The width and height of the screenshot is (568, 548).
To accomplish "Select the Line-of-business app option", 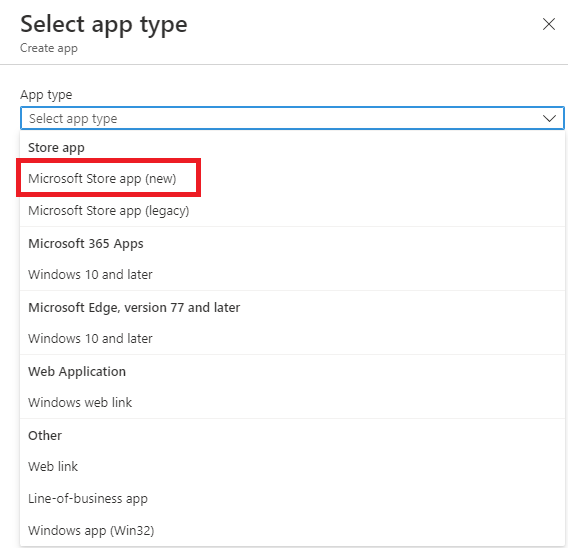I will [292, 498].
